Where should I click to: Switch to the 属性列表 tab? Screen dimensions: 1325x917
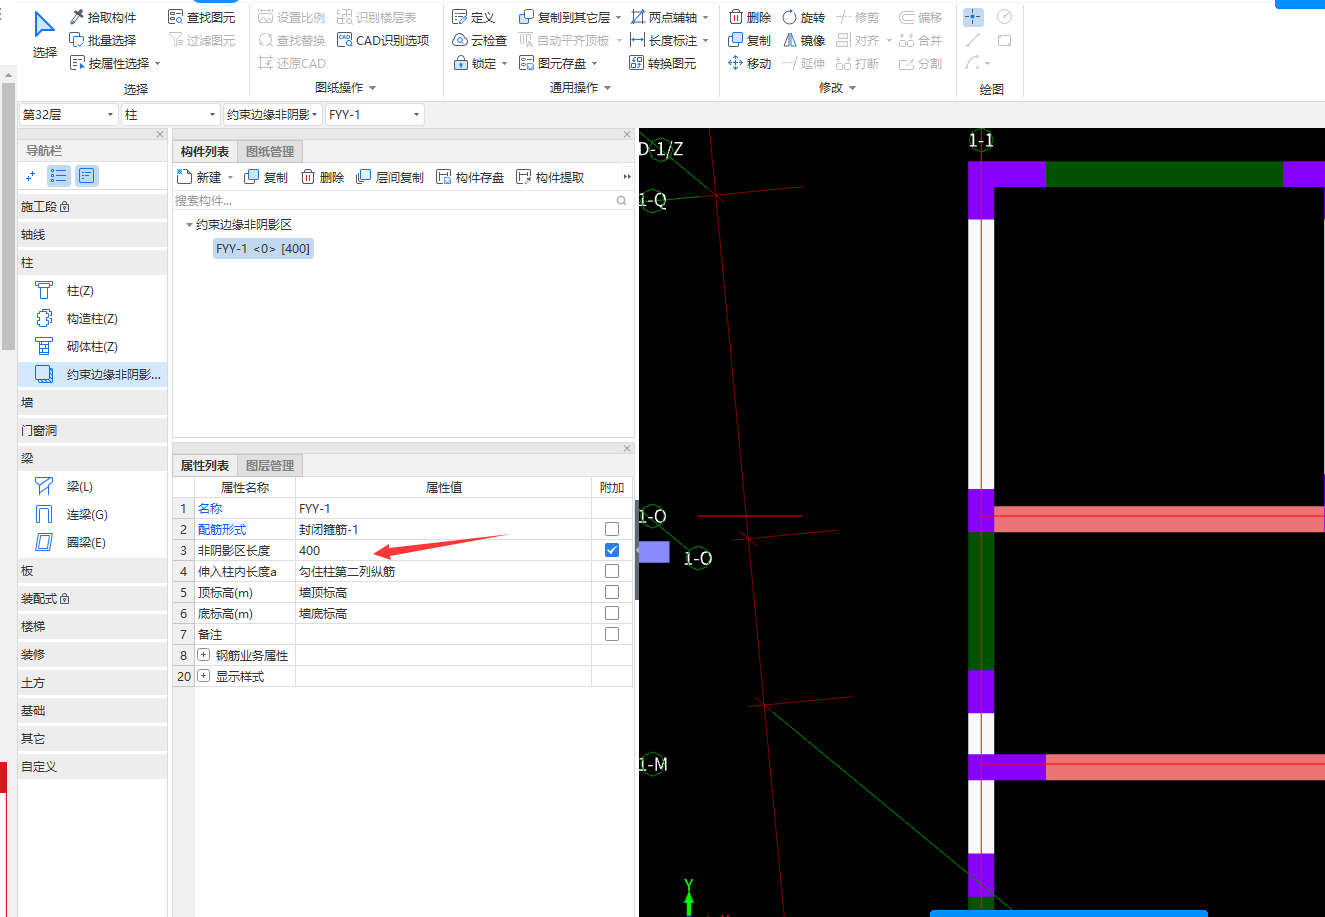(205, 466)
